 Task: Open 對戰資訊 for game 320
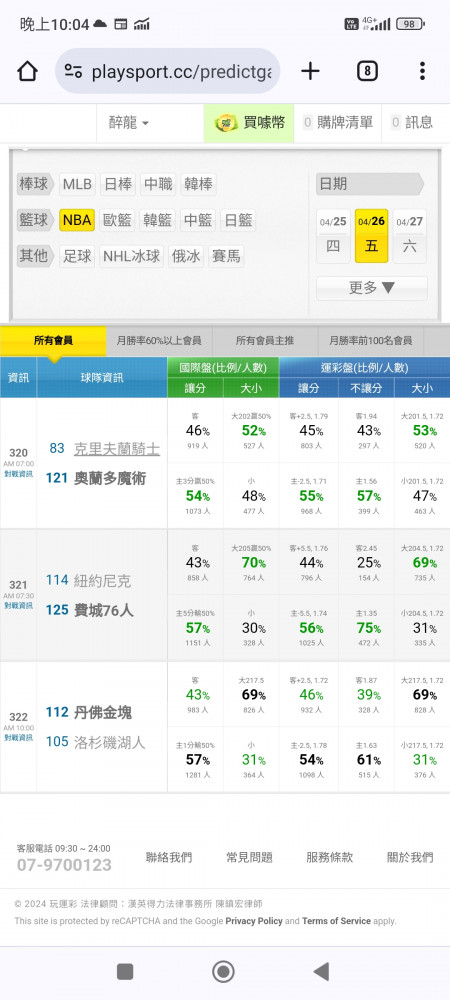click(18, 474)
